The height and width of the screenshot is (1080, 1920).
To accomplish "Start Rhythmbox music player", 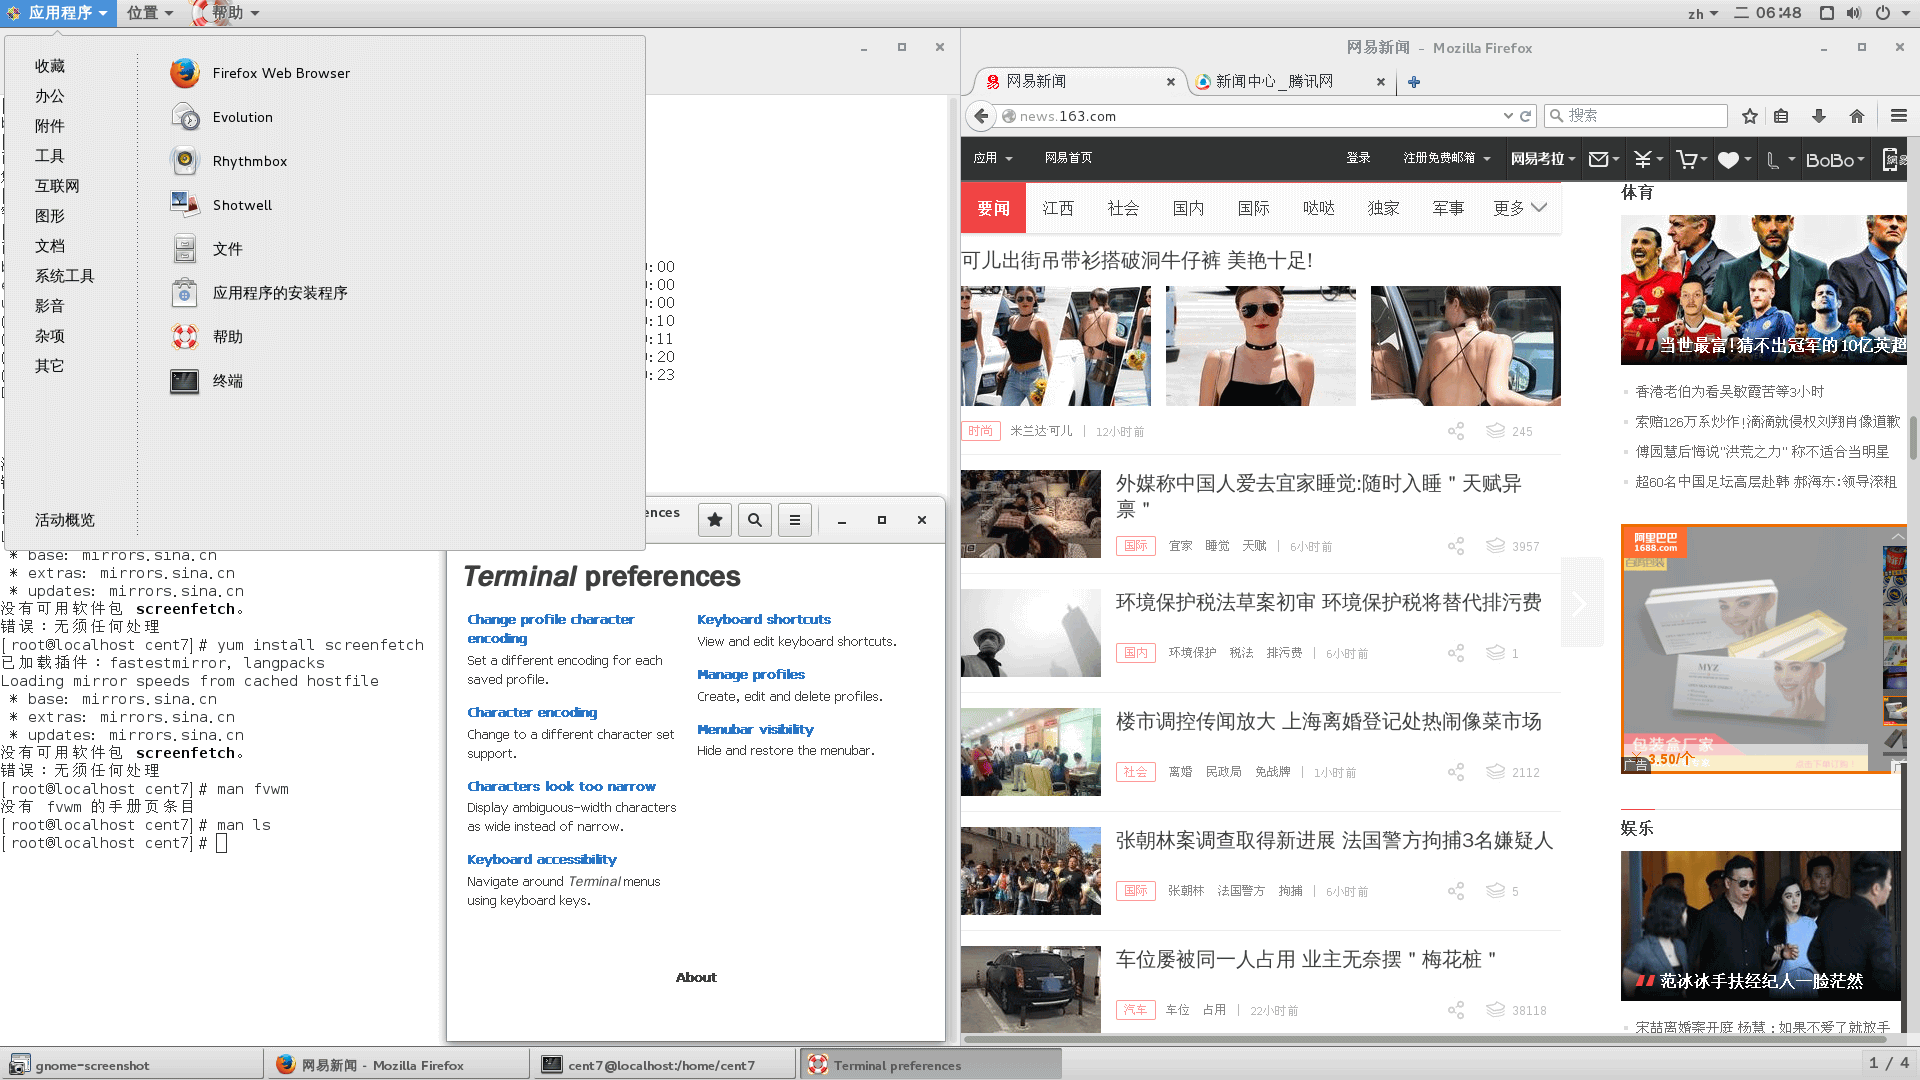I will coord(228,161).
